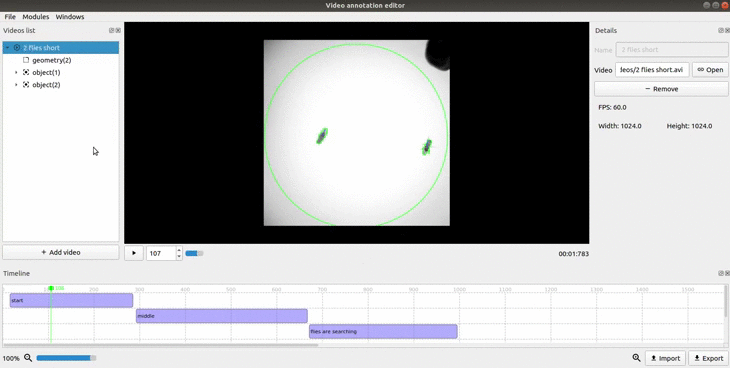Close the Details panel

[x=727, y=30]
